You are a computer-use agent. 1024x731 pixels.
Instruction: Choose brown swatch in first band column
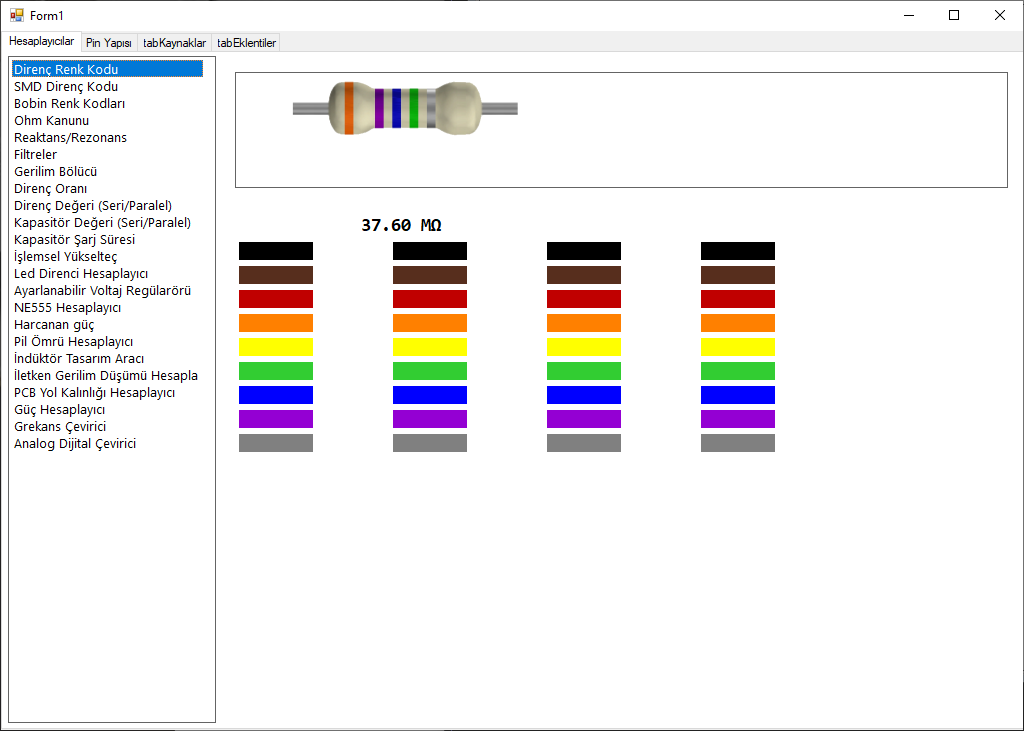276,275
